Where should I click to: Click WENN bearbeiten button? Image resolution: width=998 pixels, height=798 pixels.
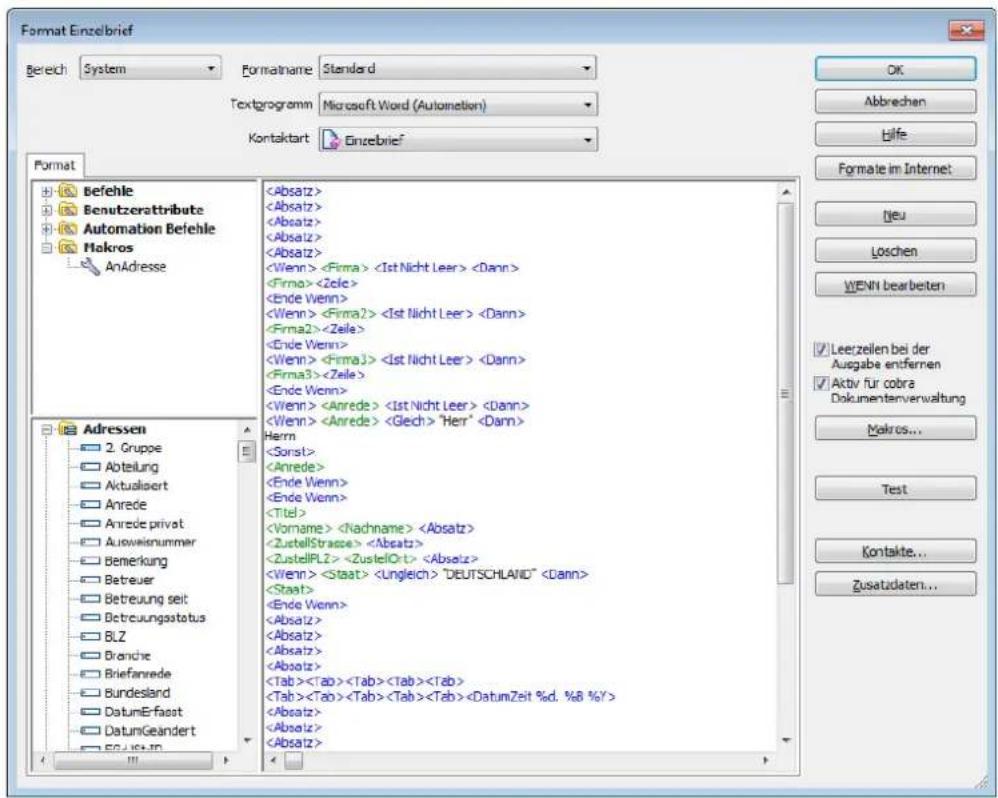click(895, 286)
